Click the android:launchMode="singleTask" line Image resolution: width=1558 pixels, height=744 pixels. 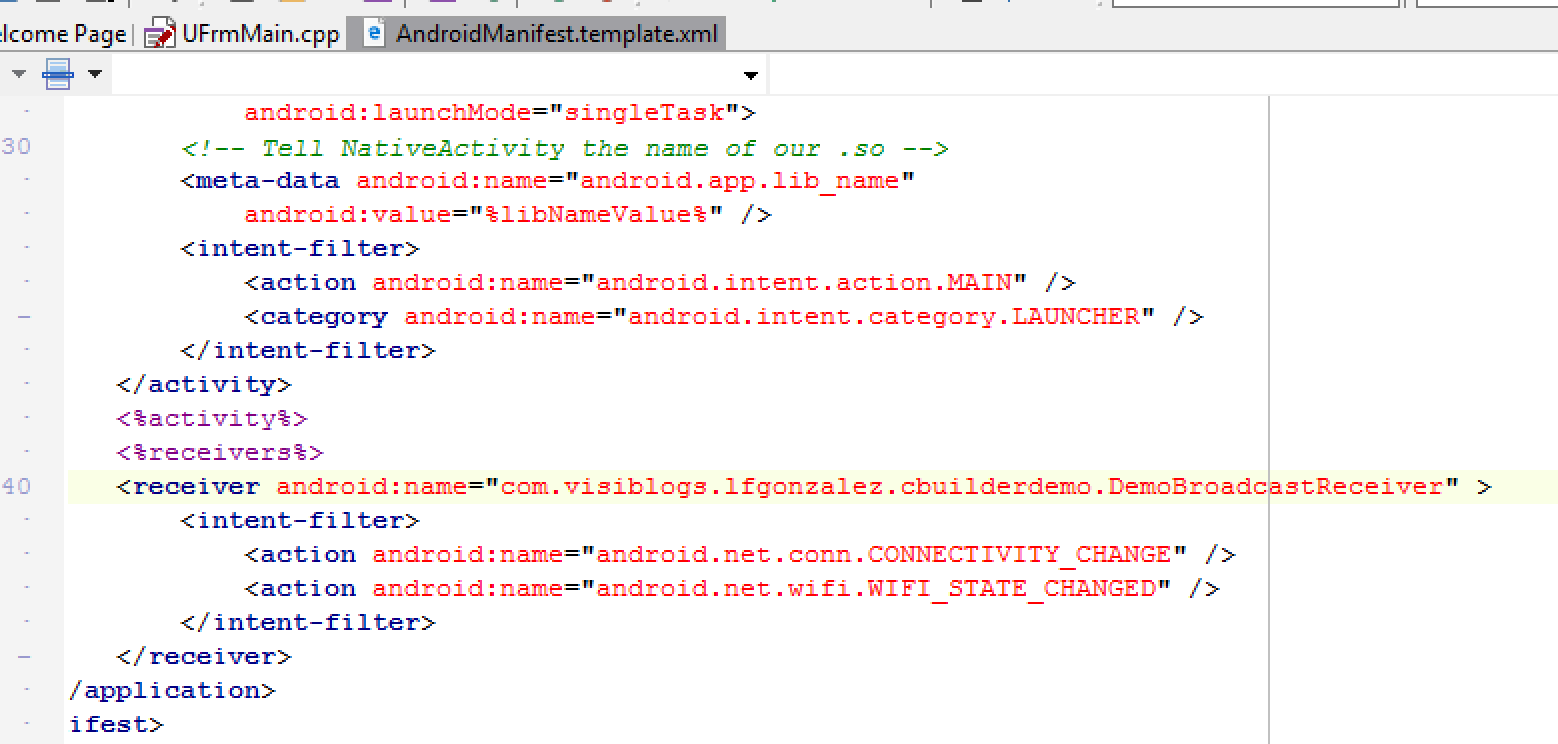[x=500, y=113]
